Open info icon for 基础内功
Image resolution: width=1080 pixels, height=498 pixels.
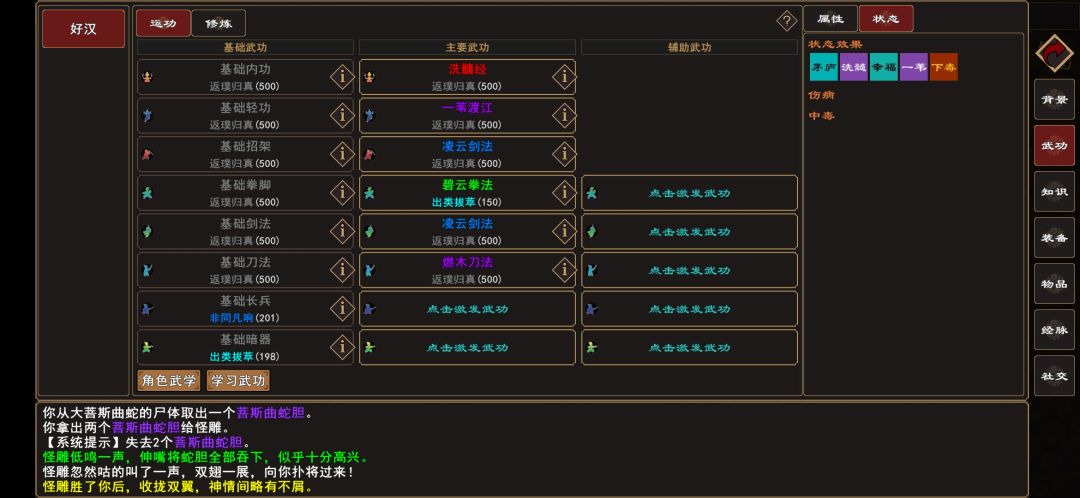point(342,77)
